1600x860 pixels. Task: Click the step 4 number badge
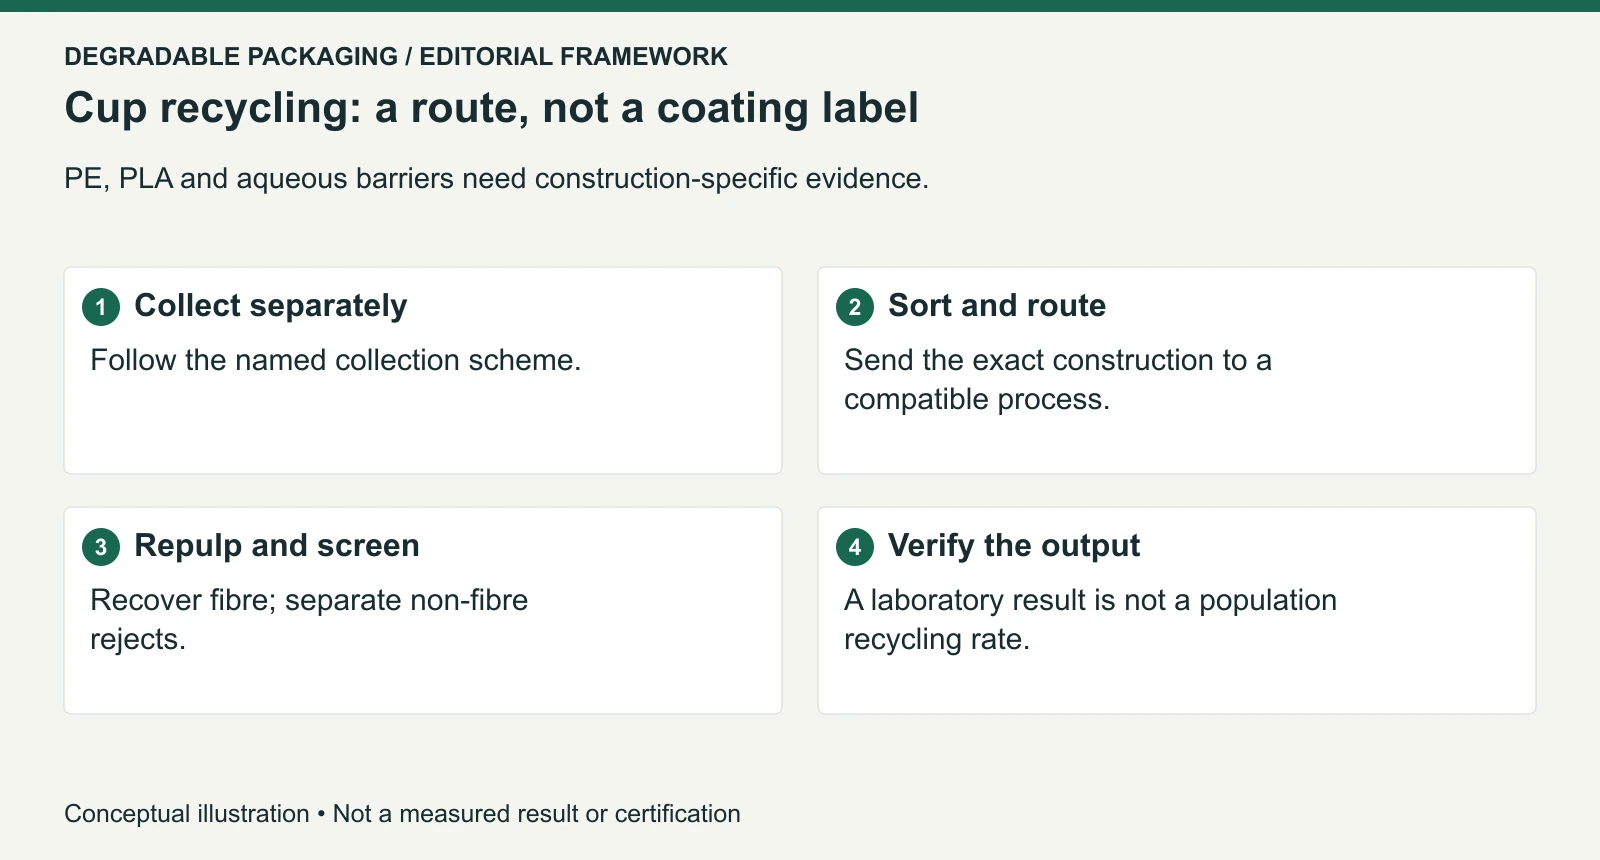pos(855,547)
